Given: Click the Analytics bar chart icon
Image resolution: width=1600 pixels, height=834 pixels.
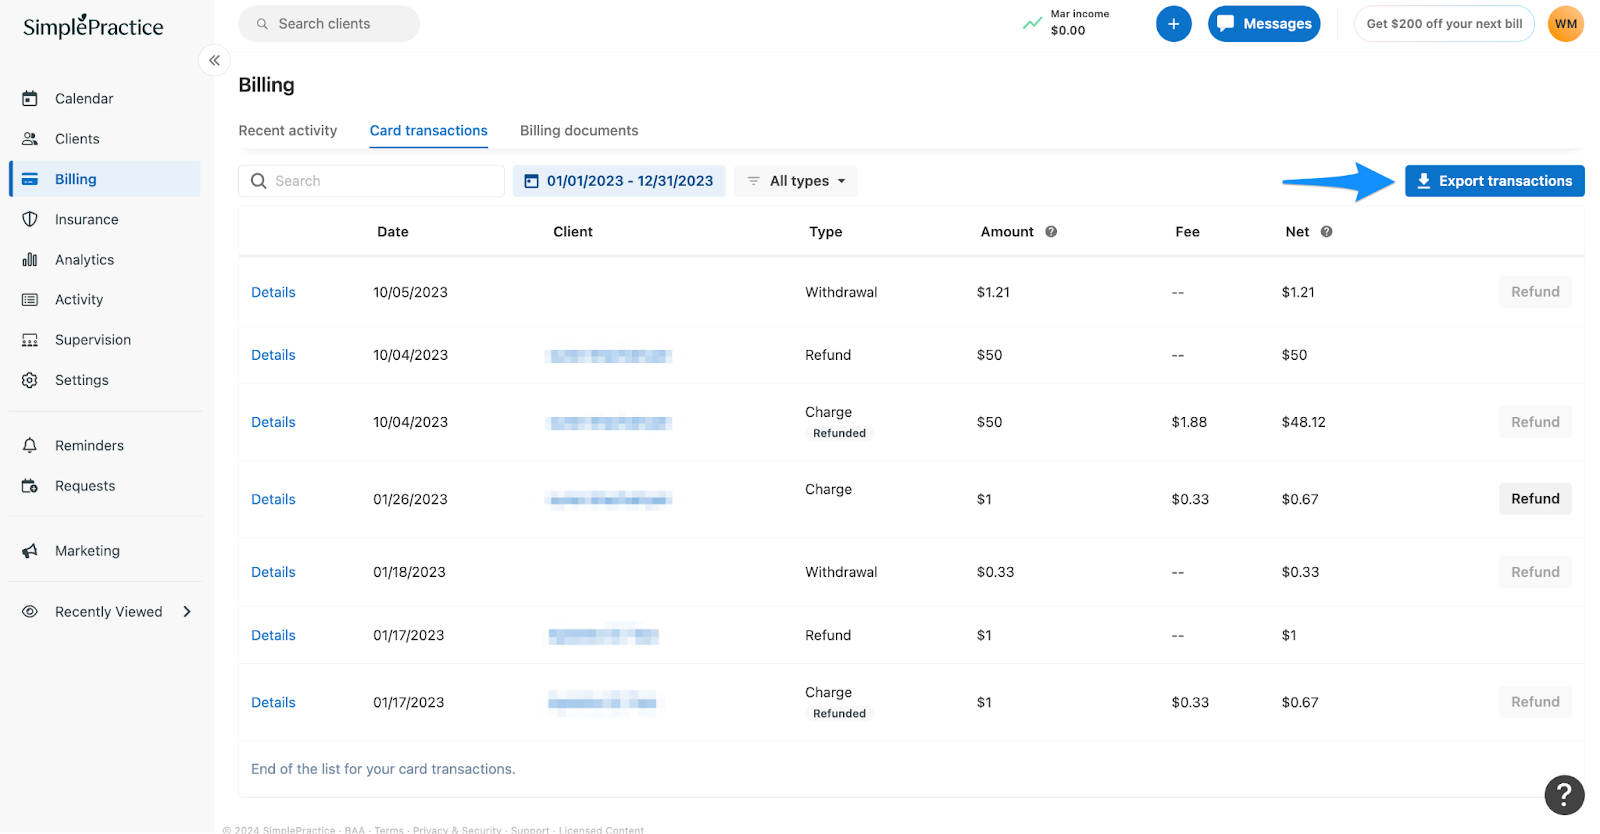Looking at the screenshot, I should [30, 260].
